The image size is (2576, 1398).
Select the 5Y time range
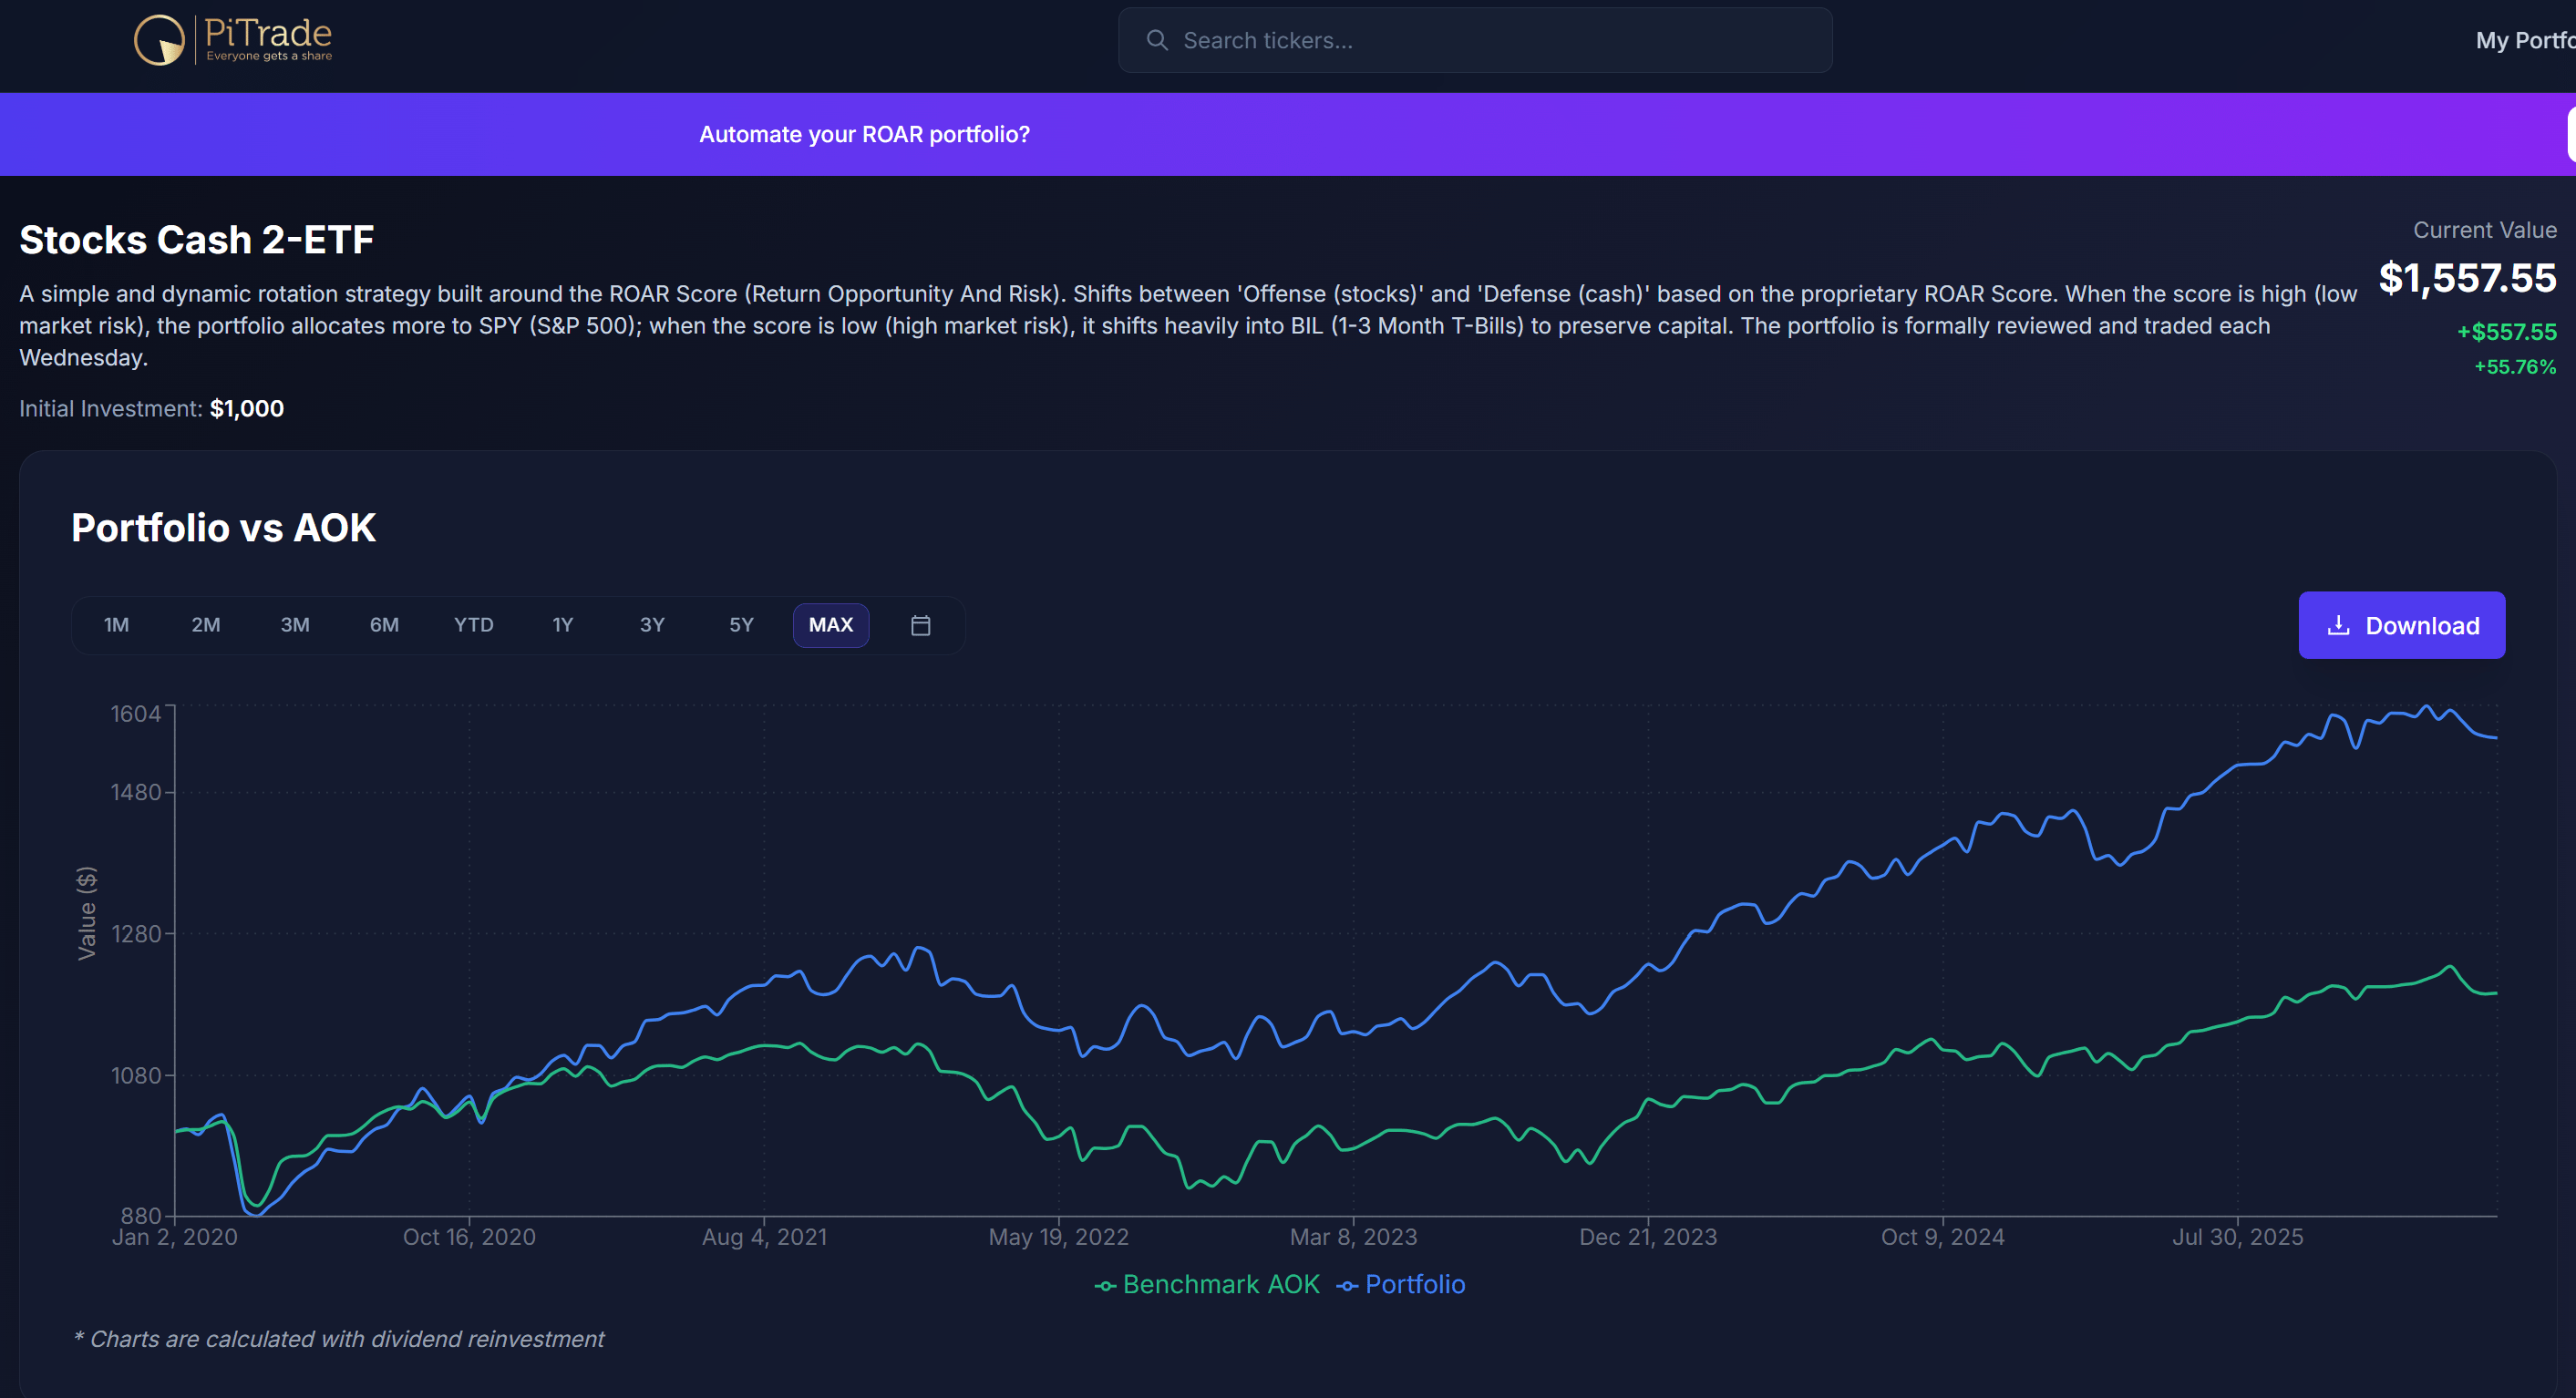click(741, 625)
